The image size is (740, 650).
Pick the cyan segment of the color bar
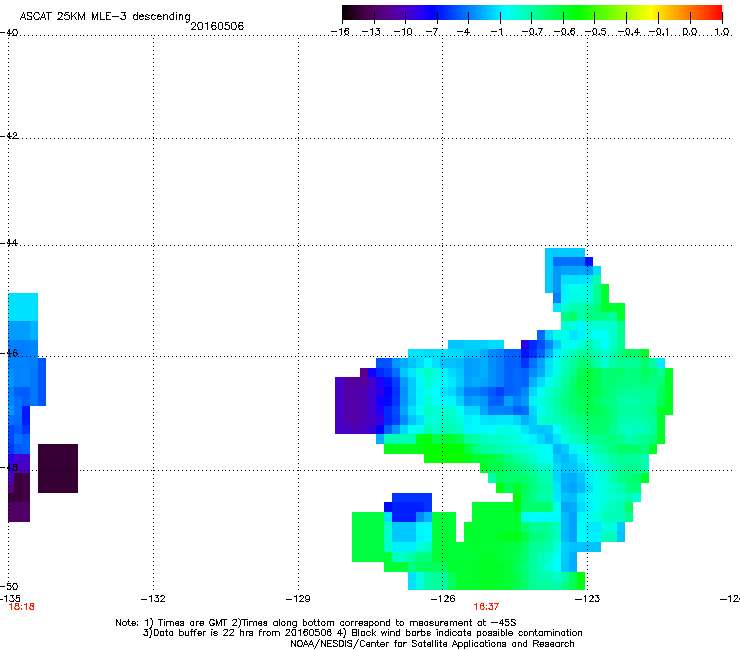coord(507,13)
